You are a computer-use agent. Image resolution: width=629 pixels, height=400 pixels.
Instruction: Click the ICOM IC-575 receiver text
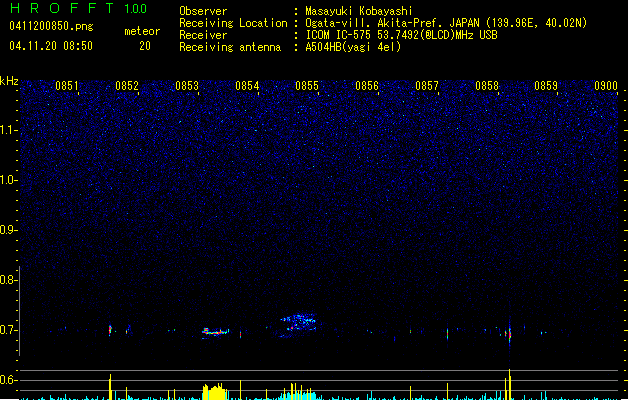point(402,35)
